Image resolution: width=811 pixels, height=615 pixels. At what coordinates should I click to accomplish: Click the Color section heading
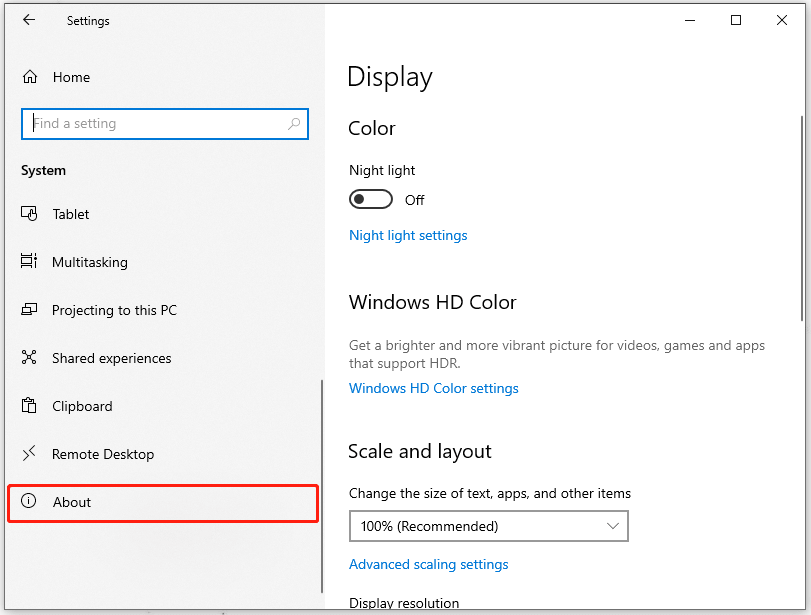[372, 128]
